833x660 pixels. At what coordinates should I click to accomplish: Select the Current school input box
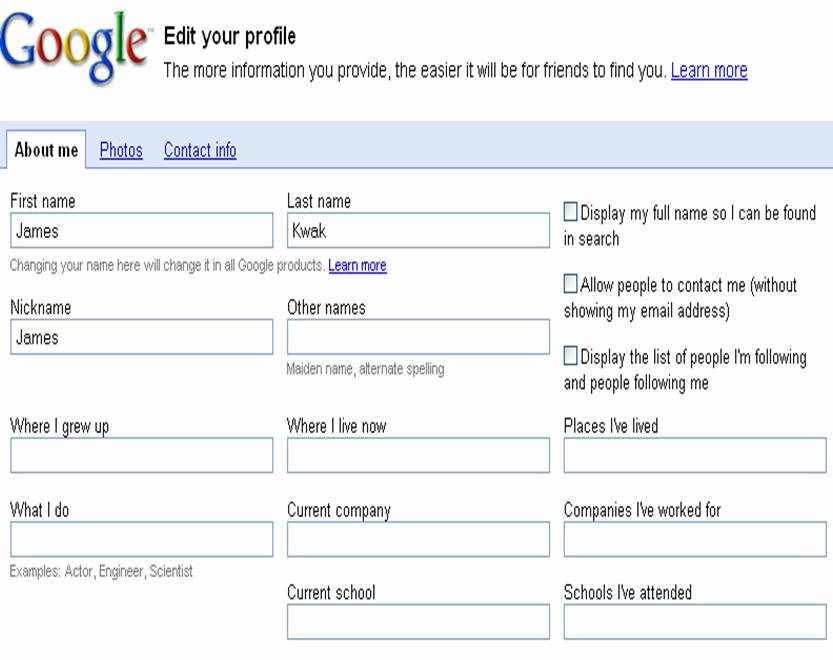pyautogui.click(x=417, y=621)
